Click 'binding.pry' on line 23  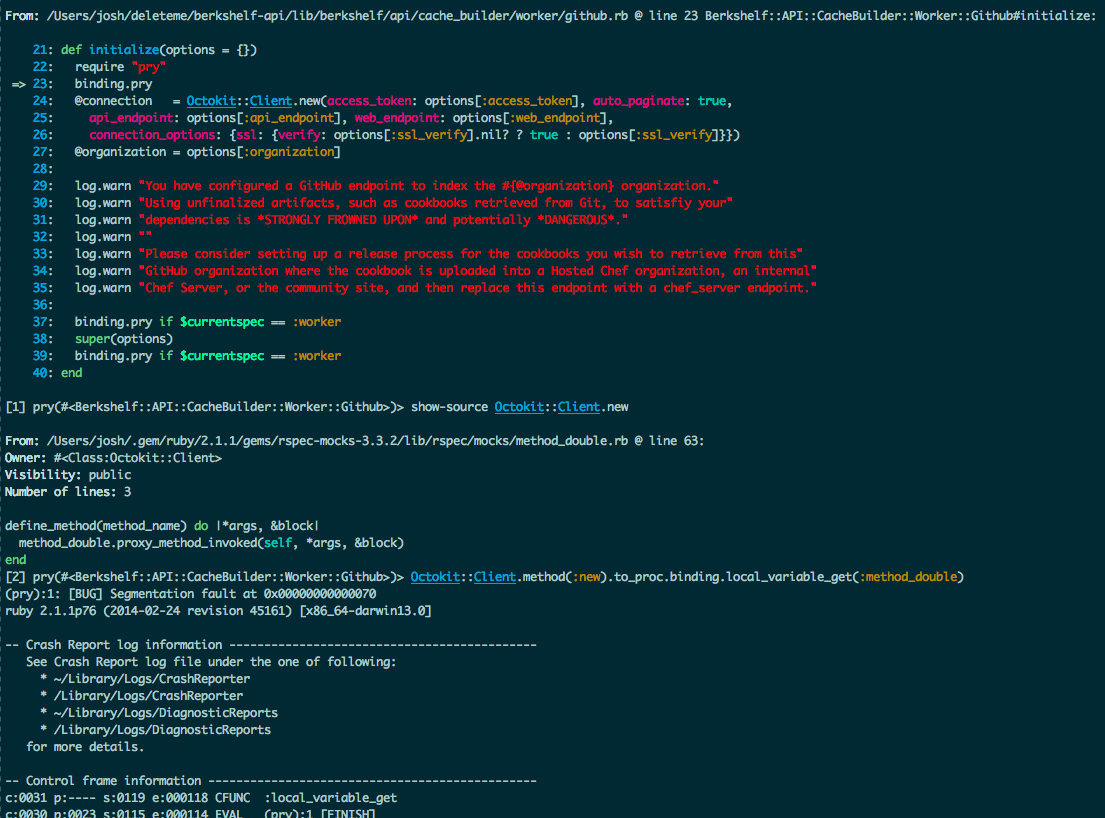(x=113, y=84)
